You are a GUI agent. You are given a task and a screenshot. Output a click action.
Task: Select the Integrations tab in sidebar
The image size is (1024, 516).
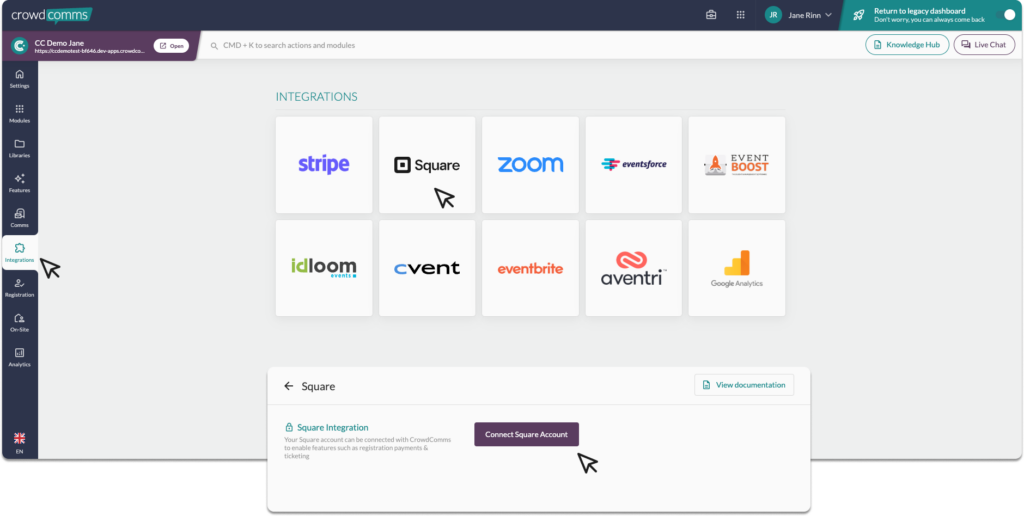click(x=19, y=252)
